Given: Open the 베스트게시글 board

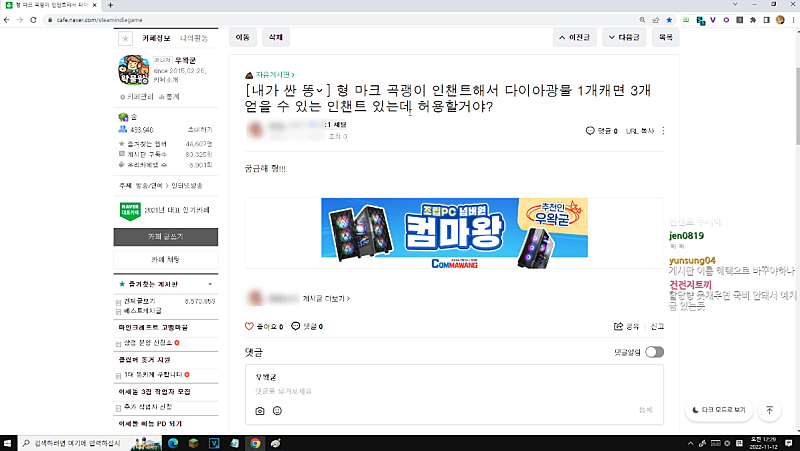Looking at the screenshot, I should pyautogui.click(x=143, y=310).
